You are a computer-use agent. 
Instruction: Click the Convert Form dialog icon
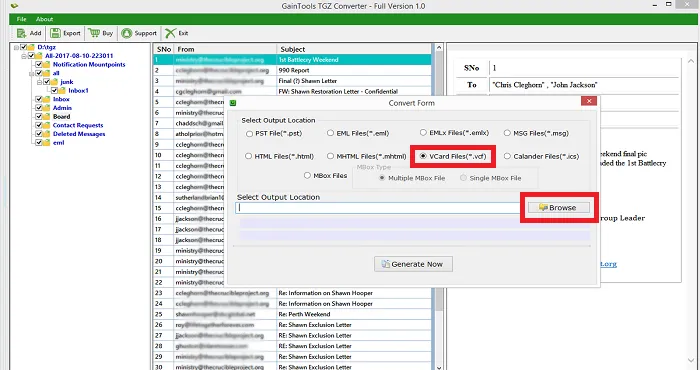tap(233, 103)
